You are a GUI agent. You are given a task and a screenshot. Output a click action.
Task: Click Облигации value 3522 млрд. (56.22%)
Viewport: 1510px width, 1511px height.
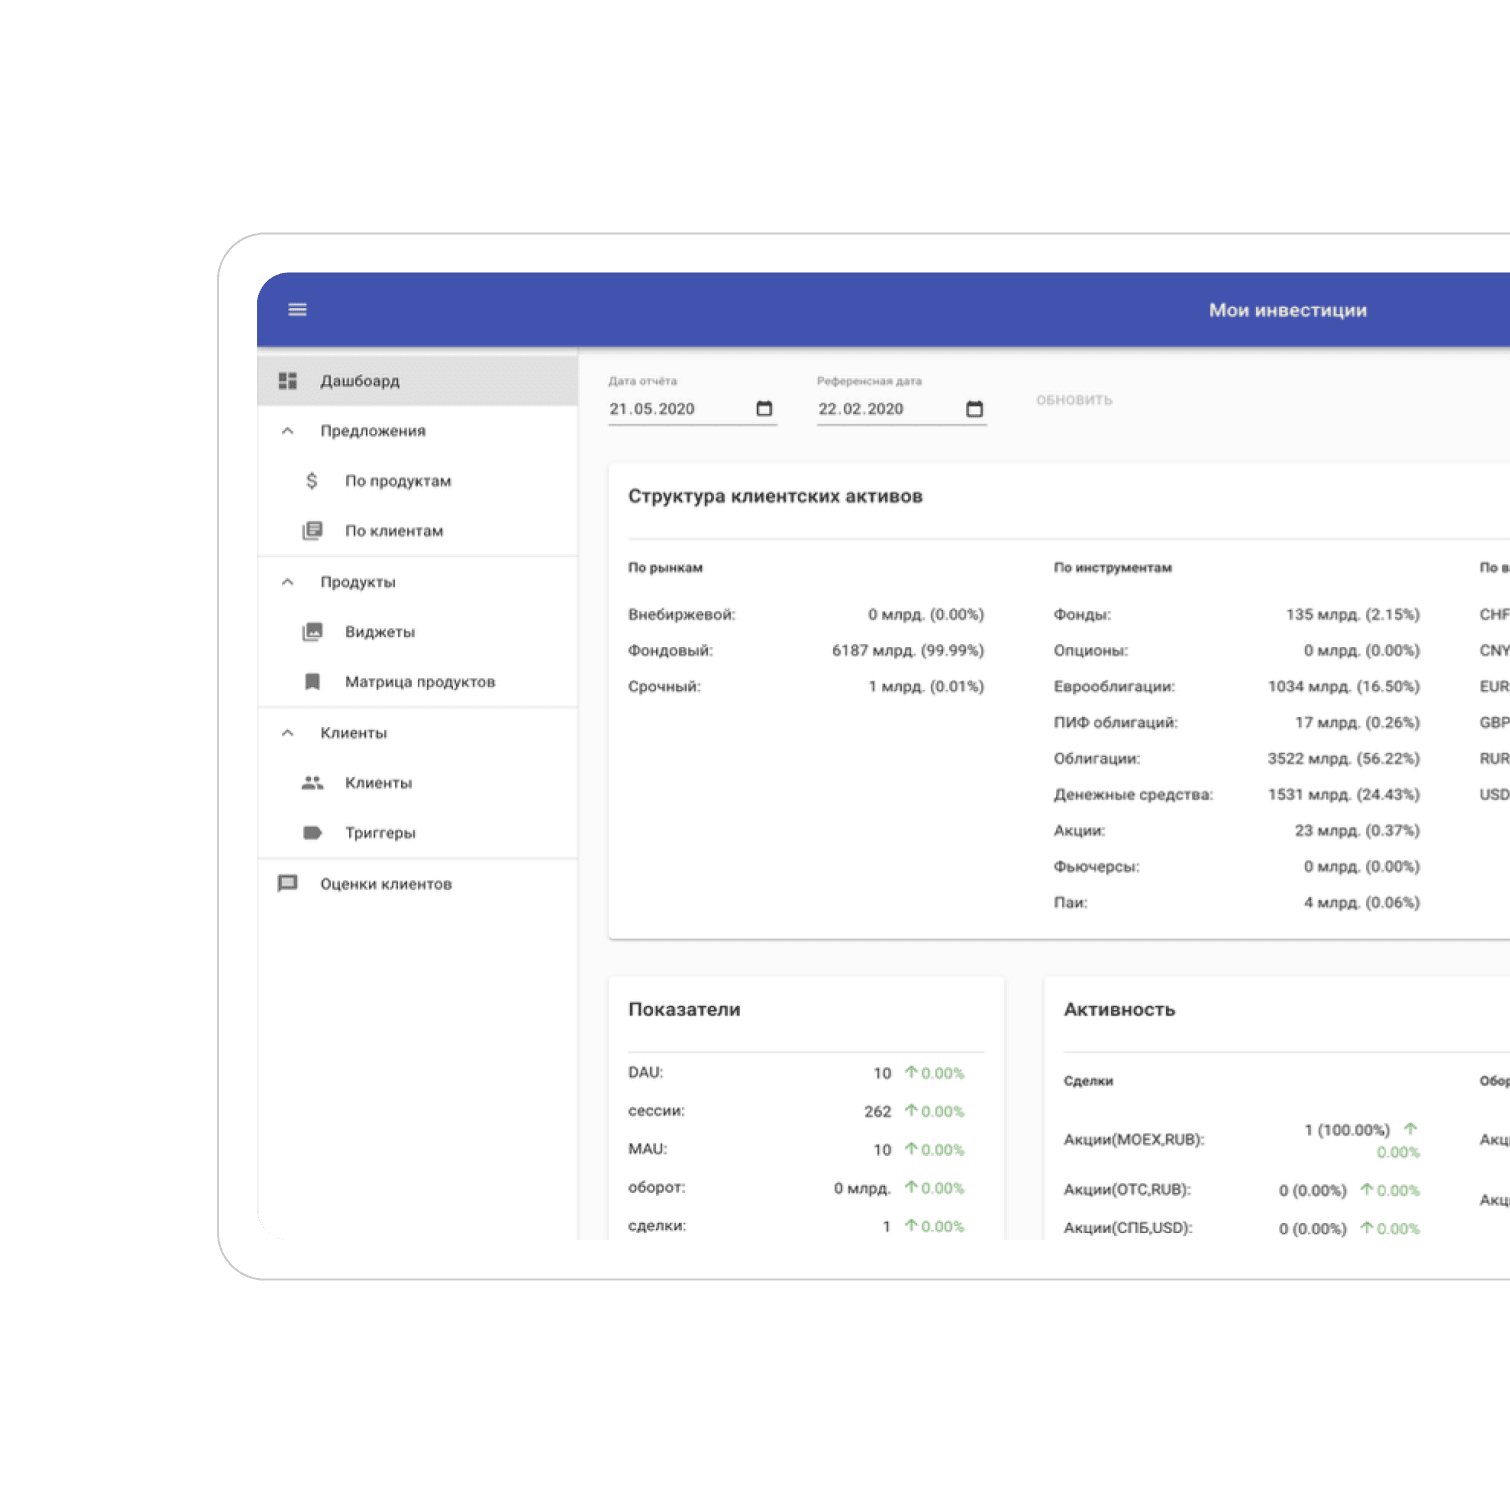tap(1343, 758)
